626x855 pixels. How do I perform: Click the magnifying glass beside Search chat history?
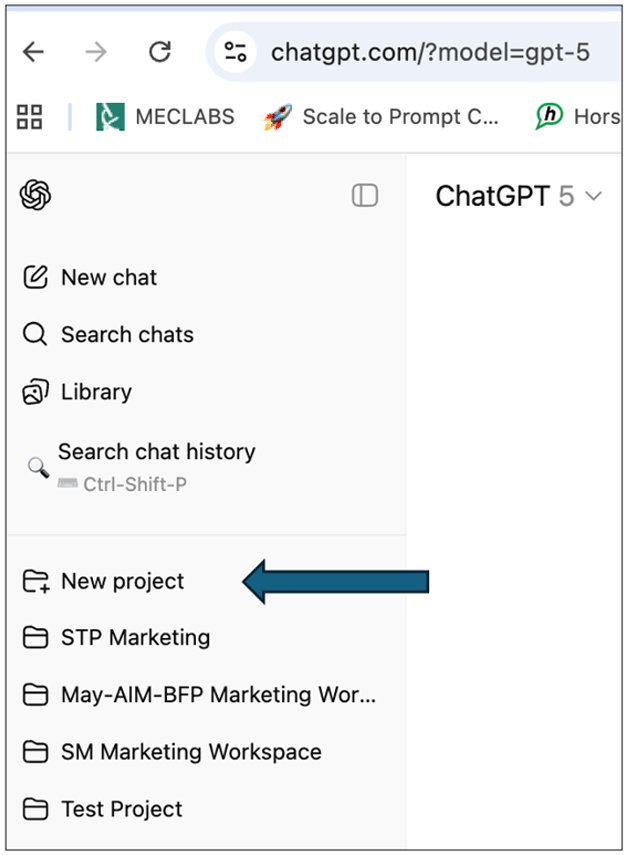(x=38, y=467)
